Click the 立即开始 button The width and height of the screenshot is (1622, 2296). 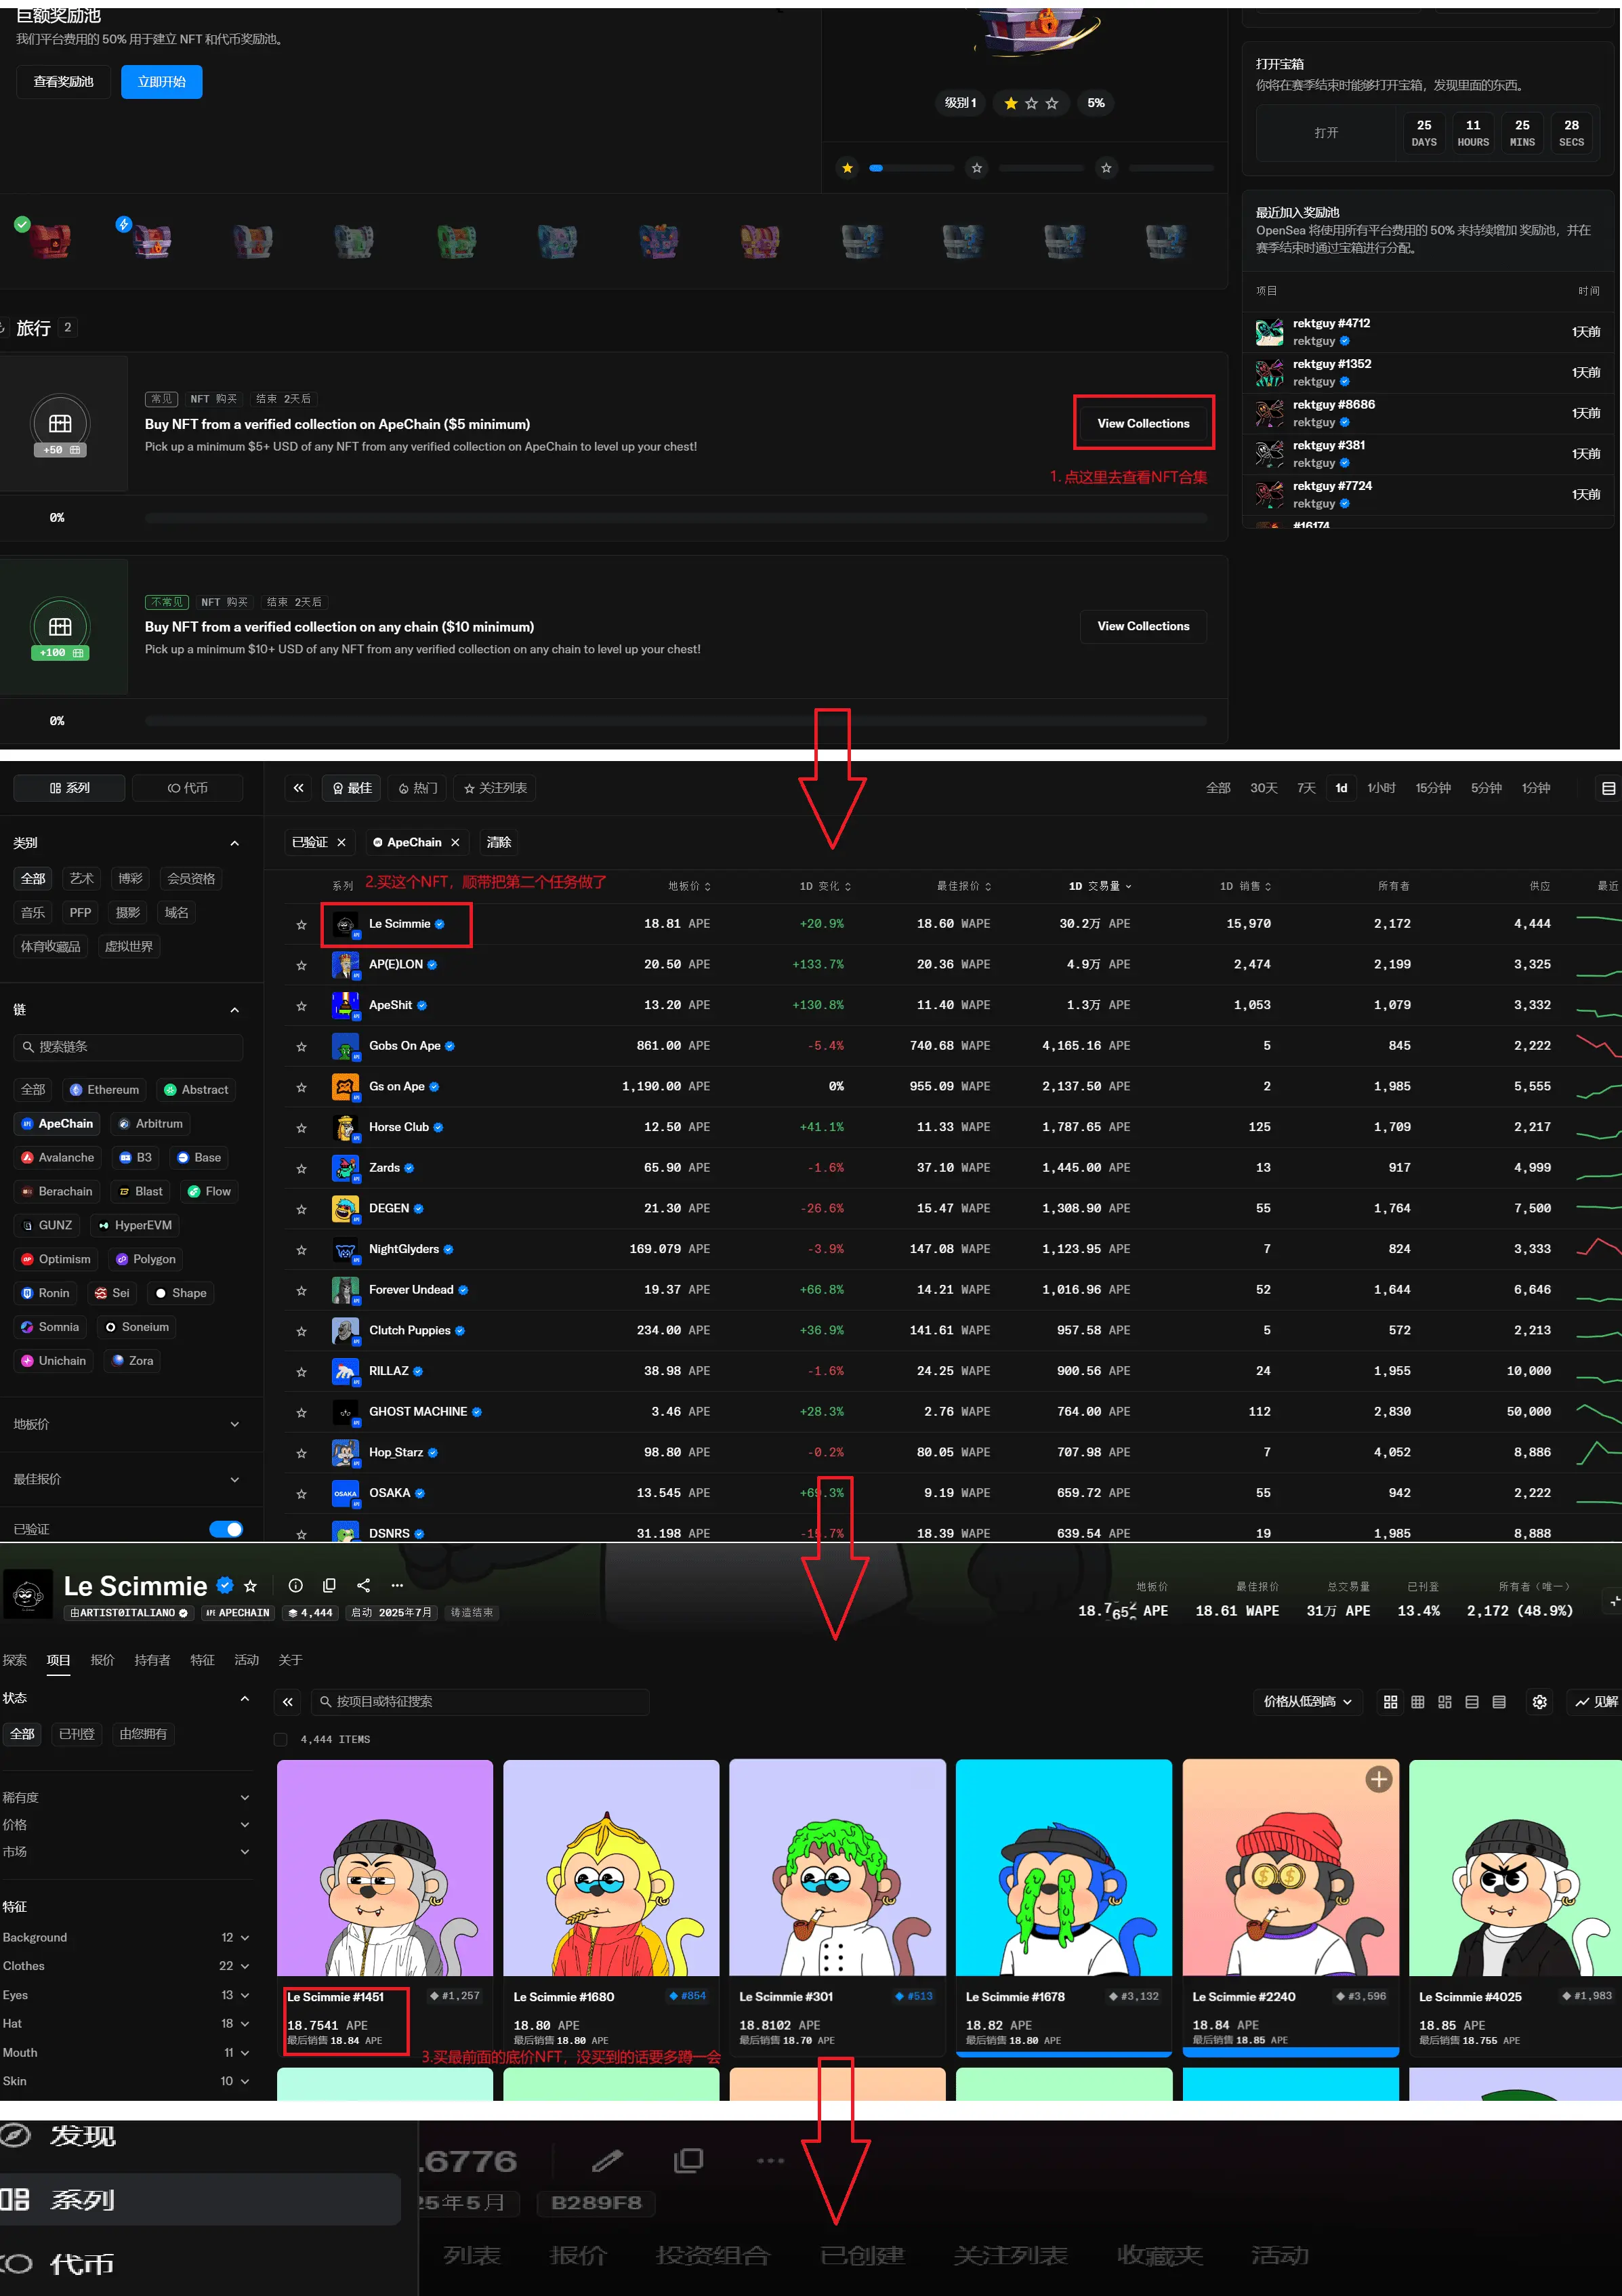(x=162, y=82)
